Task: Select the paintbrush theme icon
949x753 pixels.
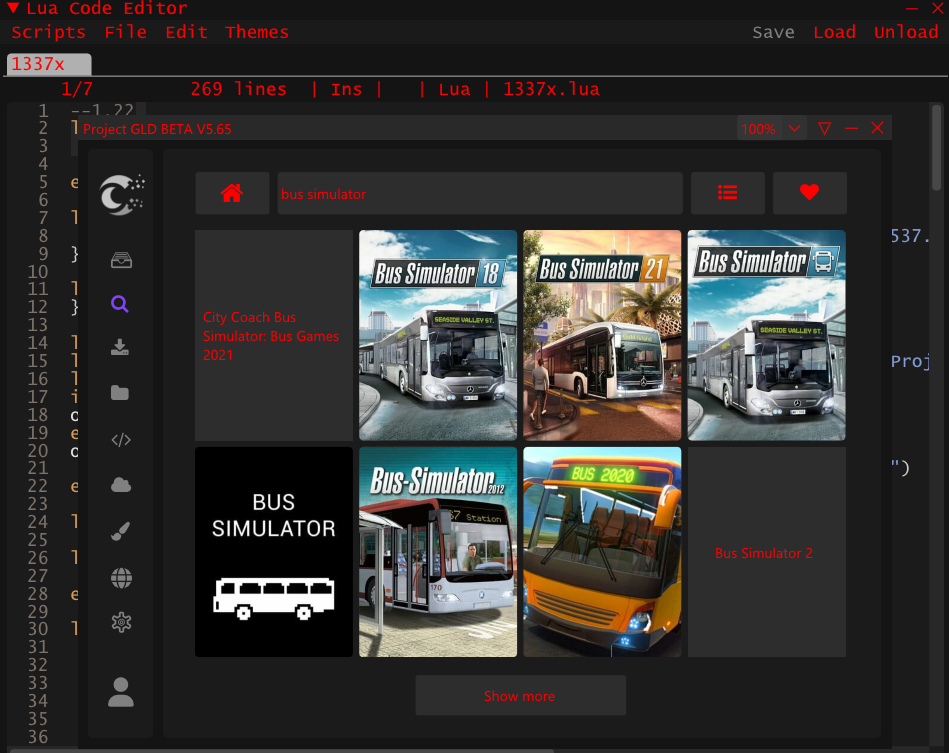Action: tap(120, 531)
